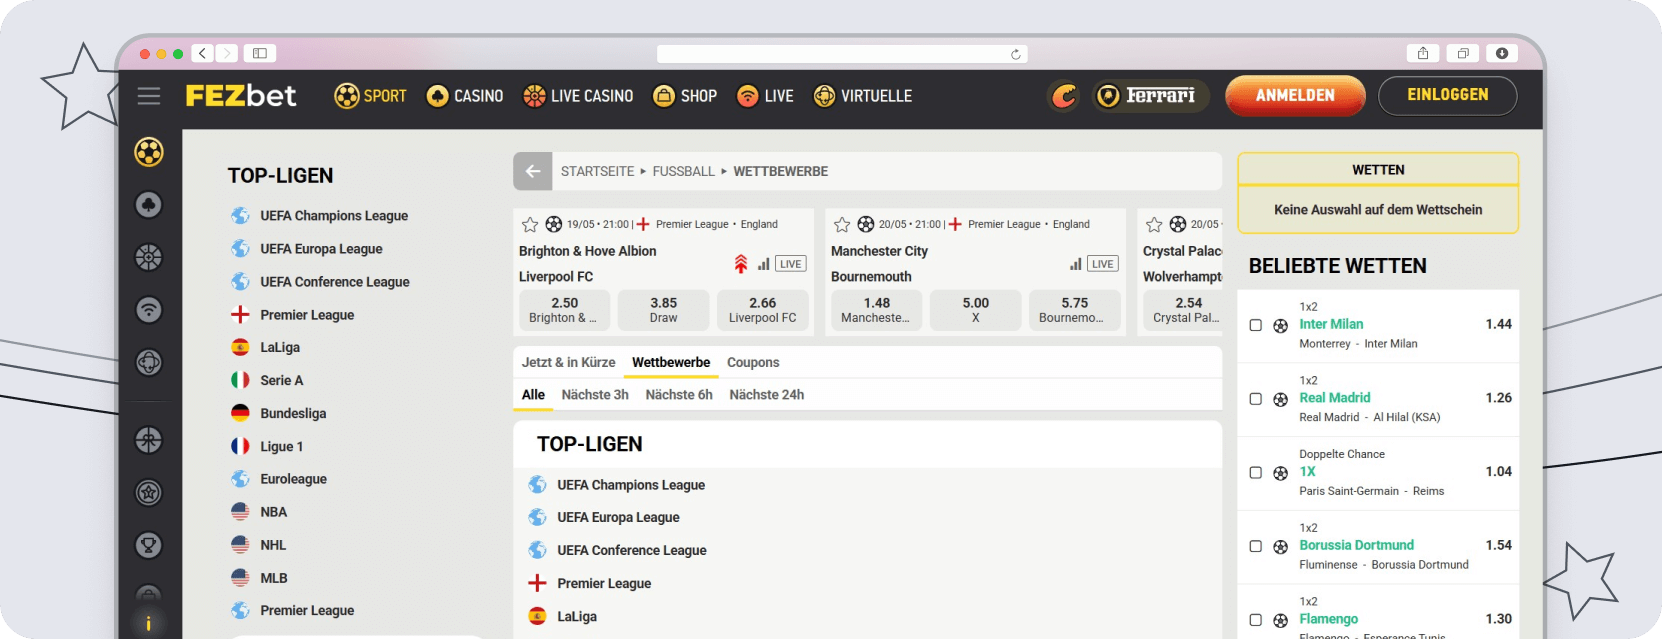Image resolution: width=1662 pixels, height=639 pixels.
Task: Open the browser tab overview button
Action: tap(1463, 53)
